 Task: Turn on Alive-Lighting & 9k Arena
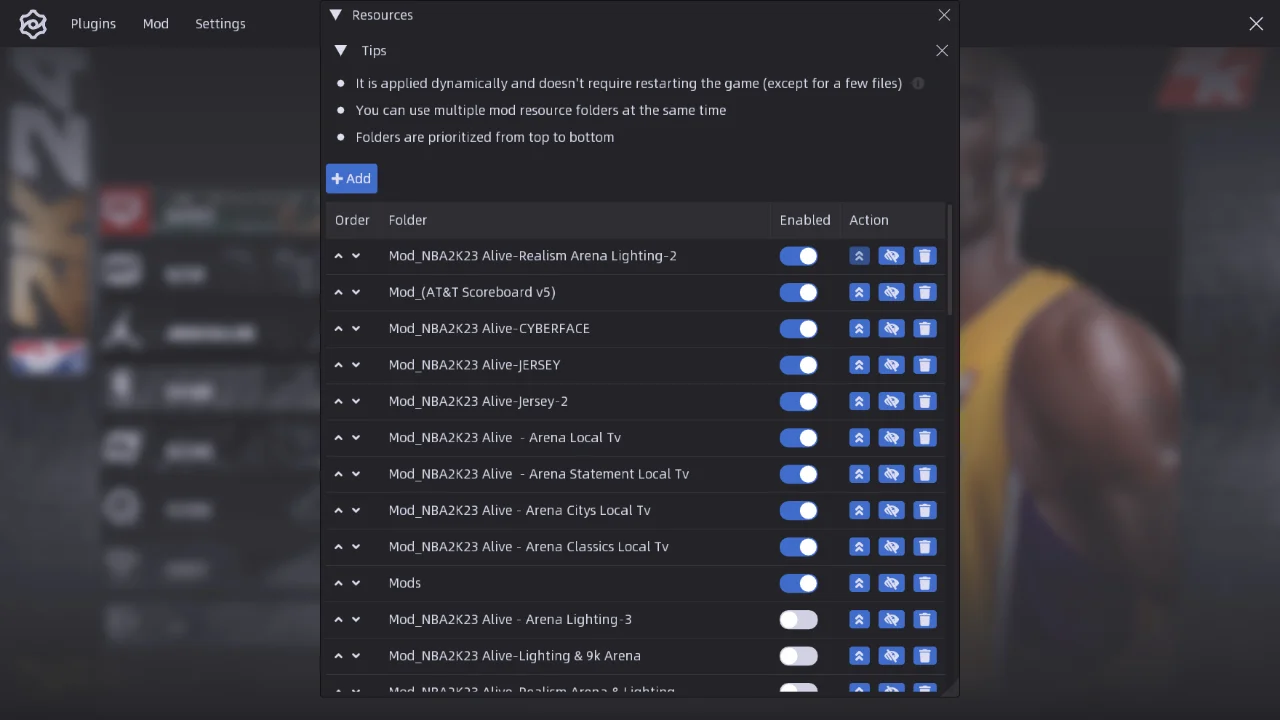[x=799, y=656]
